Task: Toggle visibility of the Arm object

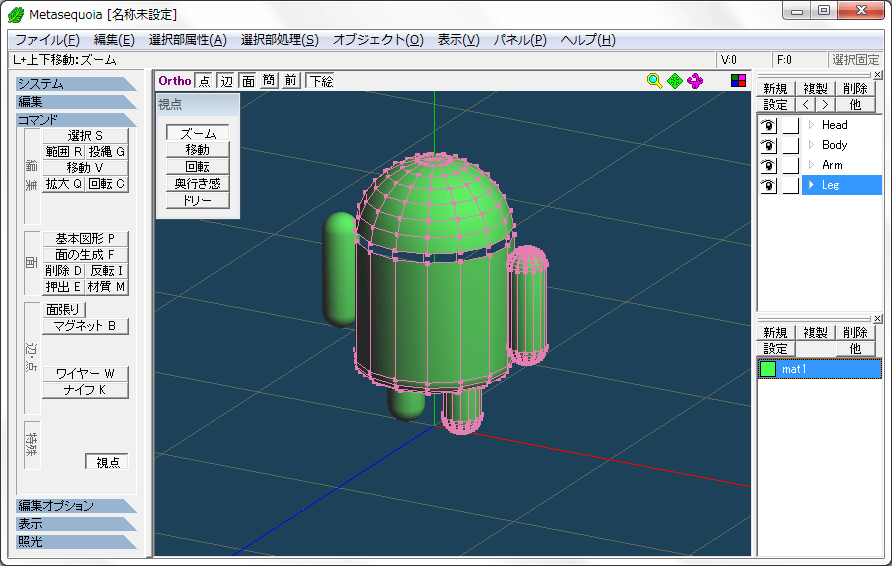Action: point(769,165)
